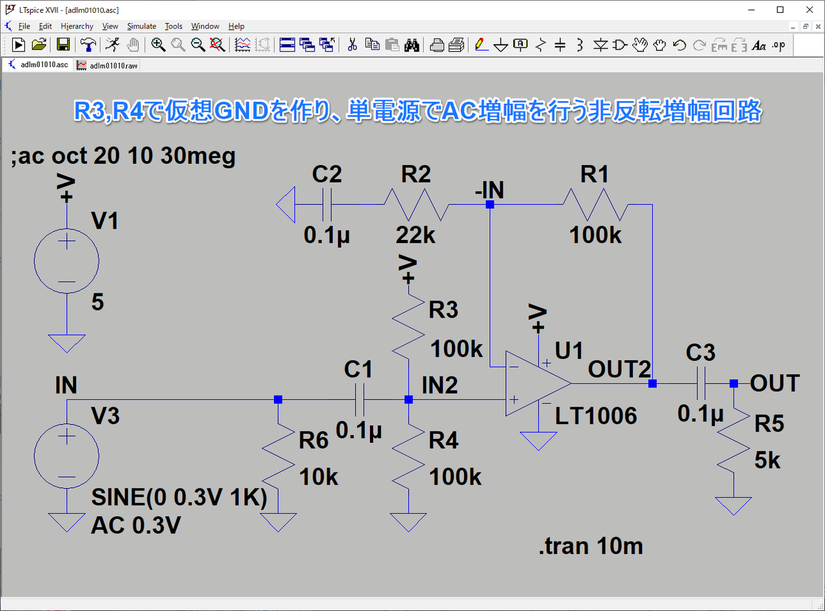Create a new schematic from the toolbar

click(x=18, y=45)
